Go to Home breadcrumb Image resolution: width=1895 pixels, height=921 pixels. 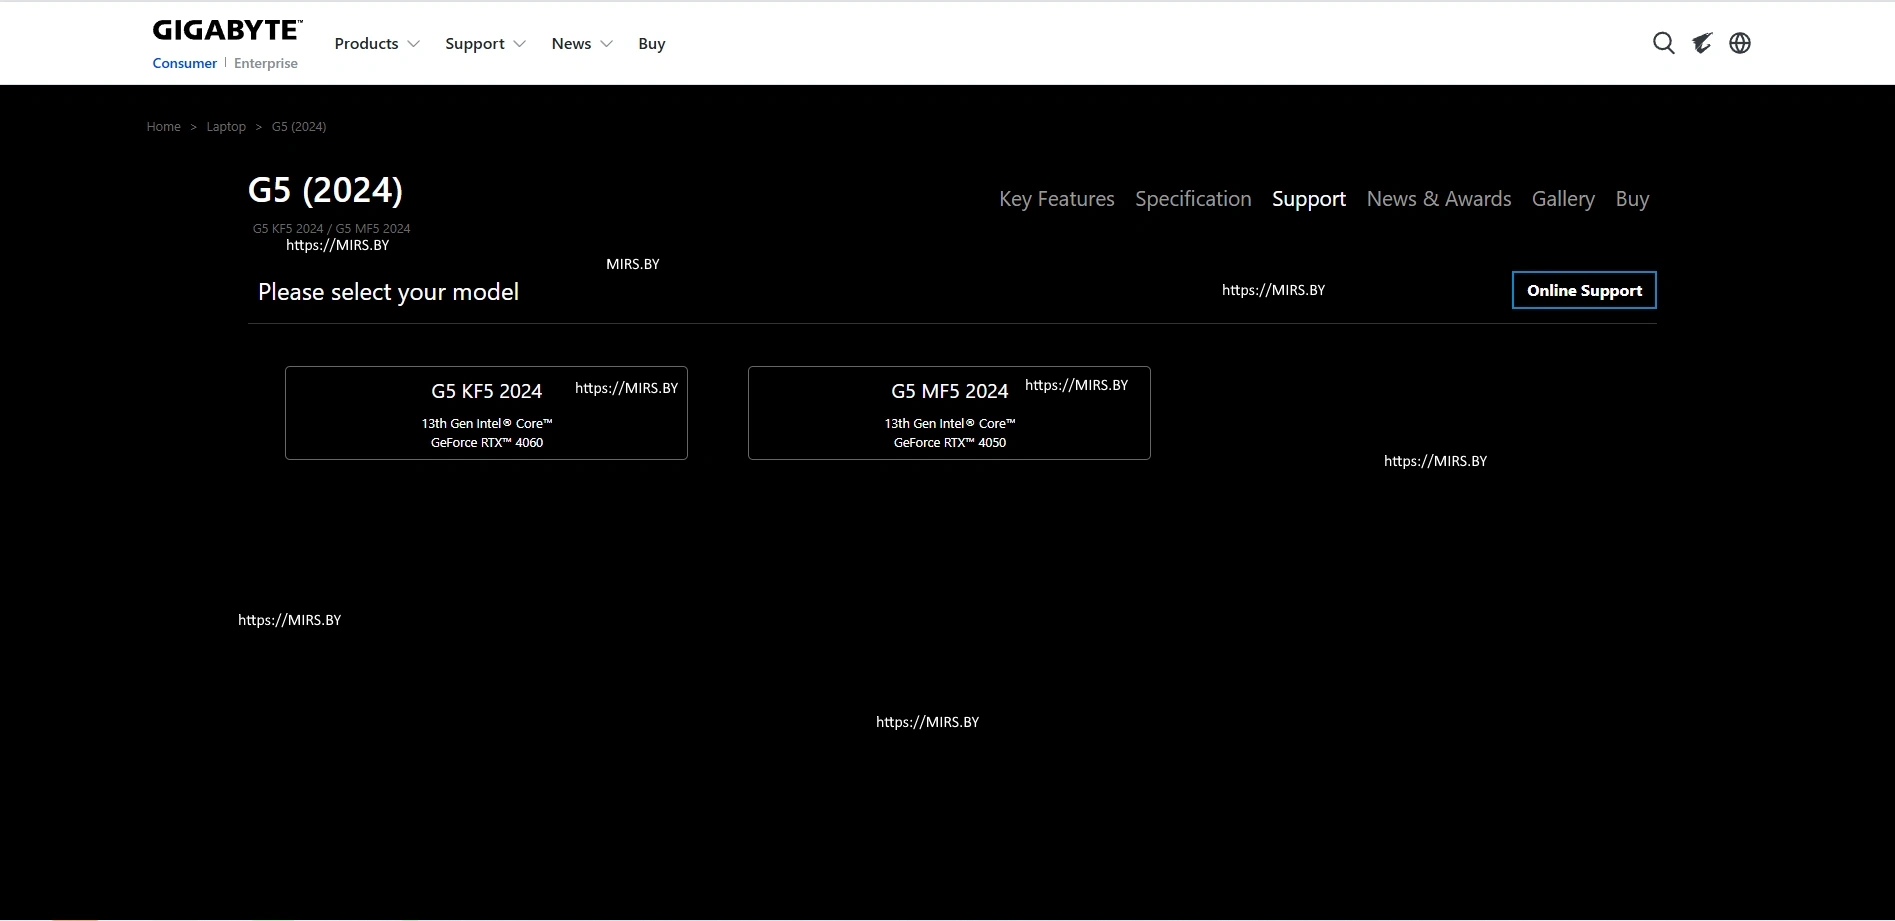pyautogui.click(x=164, y=127)
